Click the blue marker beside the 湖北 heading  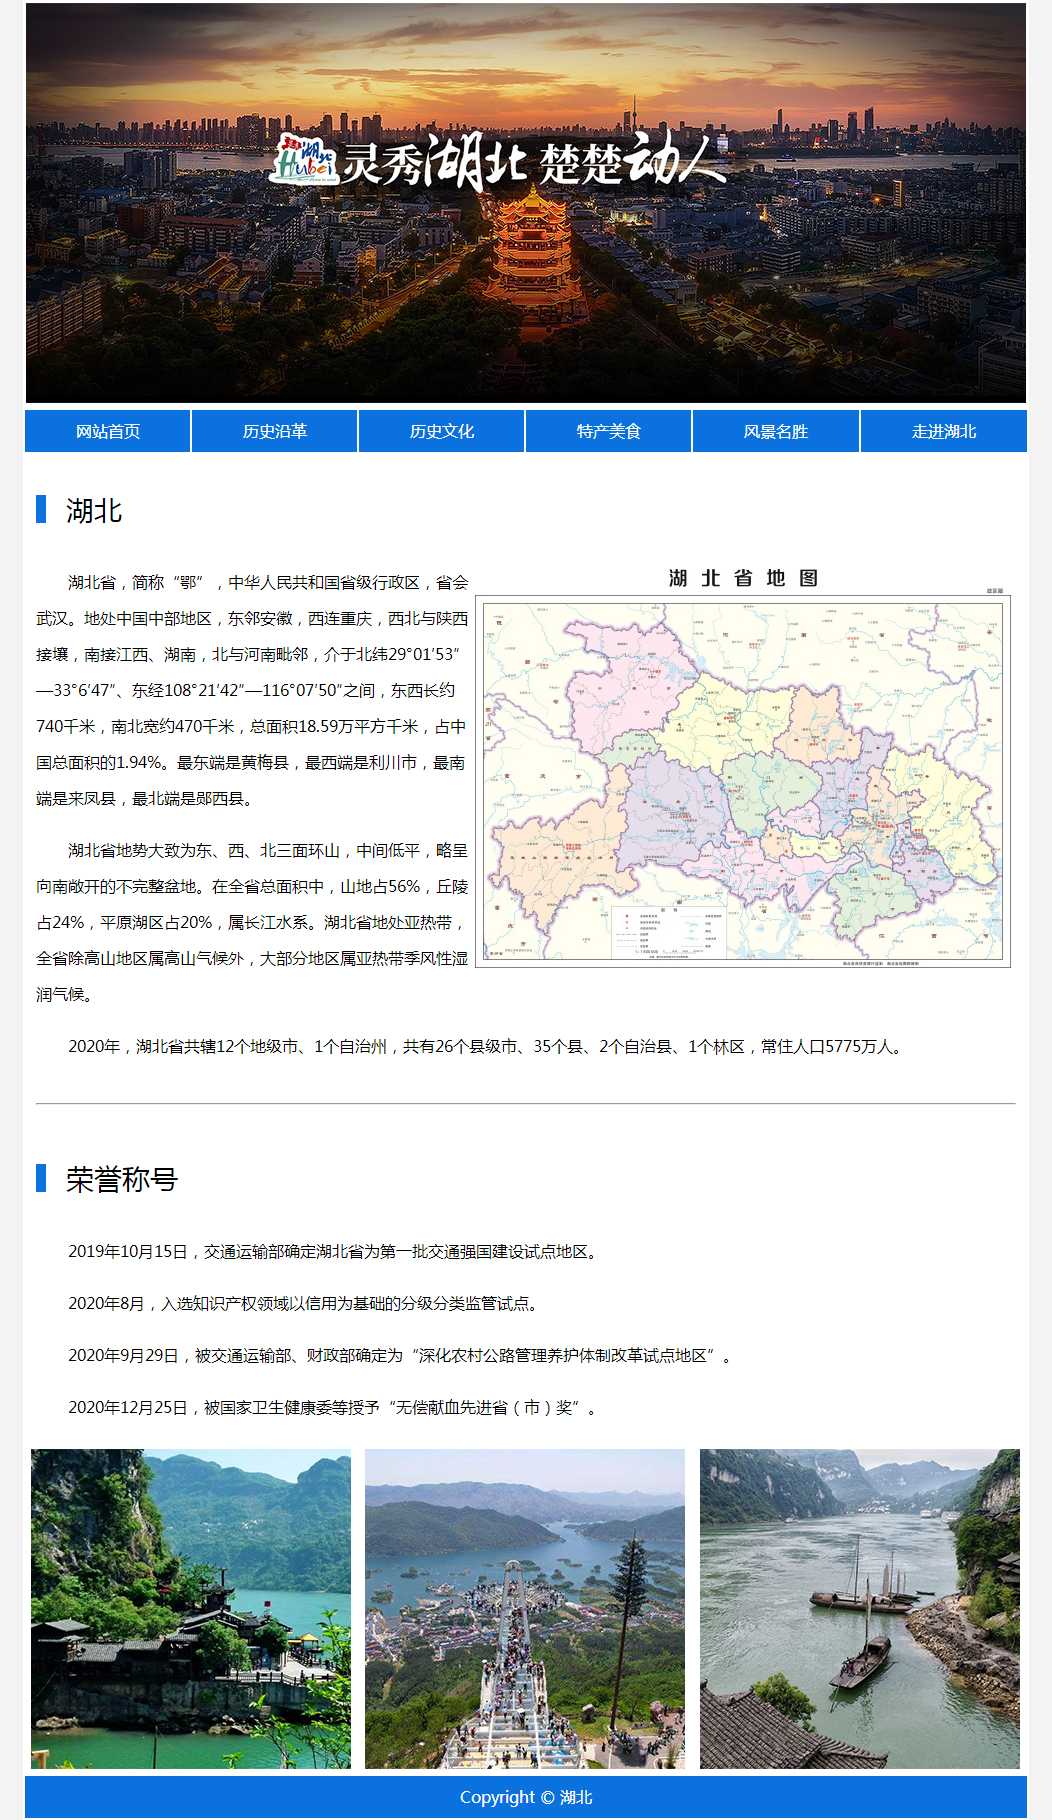tap(41, 509)
